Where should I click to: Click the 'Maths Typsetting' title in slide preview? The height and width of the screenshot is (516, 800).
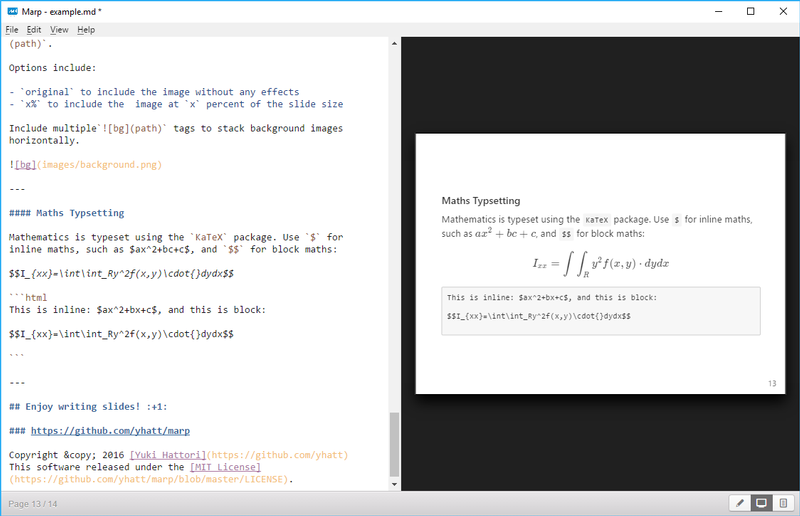pos(481,201)
